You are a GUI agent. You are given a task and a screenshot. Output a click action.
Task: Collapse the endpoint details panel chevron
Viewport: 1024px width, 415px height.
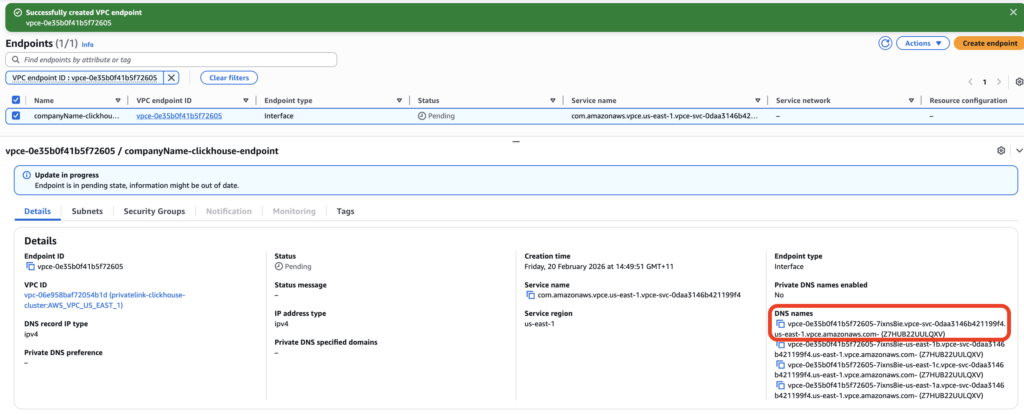pyautogui.click(x=1018, y=150)
